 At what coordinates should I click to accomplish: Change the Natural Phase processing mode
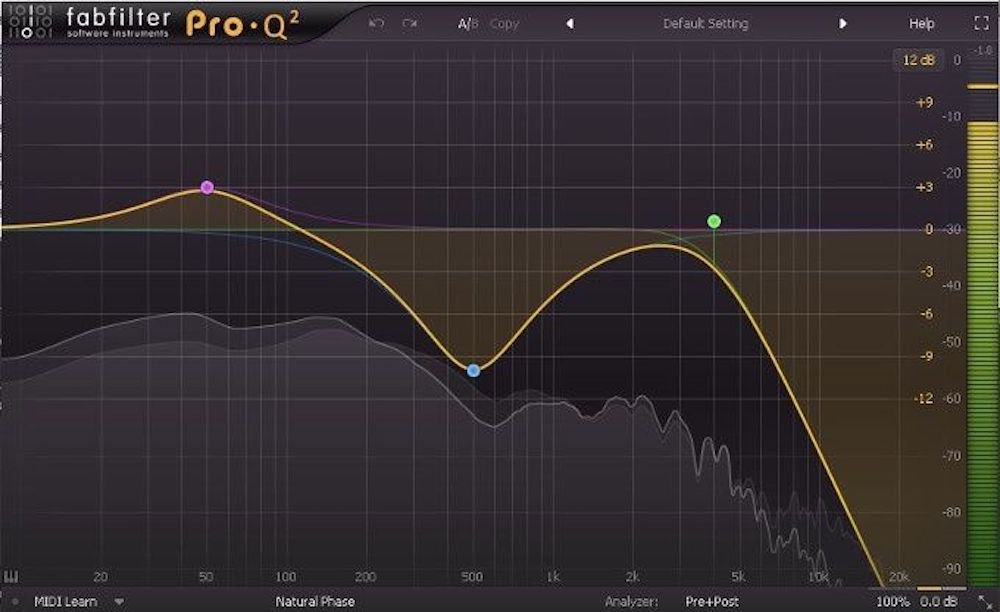(314, 602)
